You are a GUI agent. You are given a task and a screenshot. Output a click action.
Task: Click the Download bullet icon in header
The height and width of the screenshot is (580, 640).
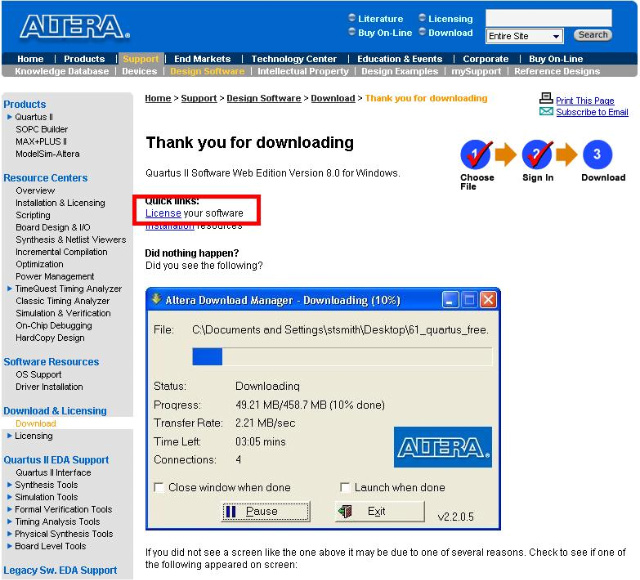[422, 31]
